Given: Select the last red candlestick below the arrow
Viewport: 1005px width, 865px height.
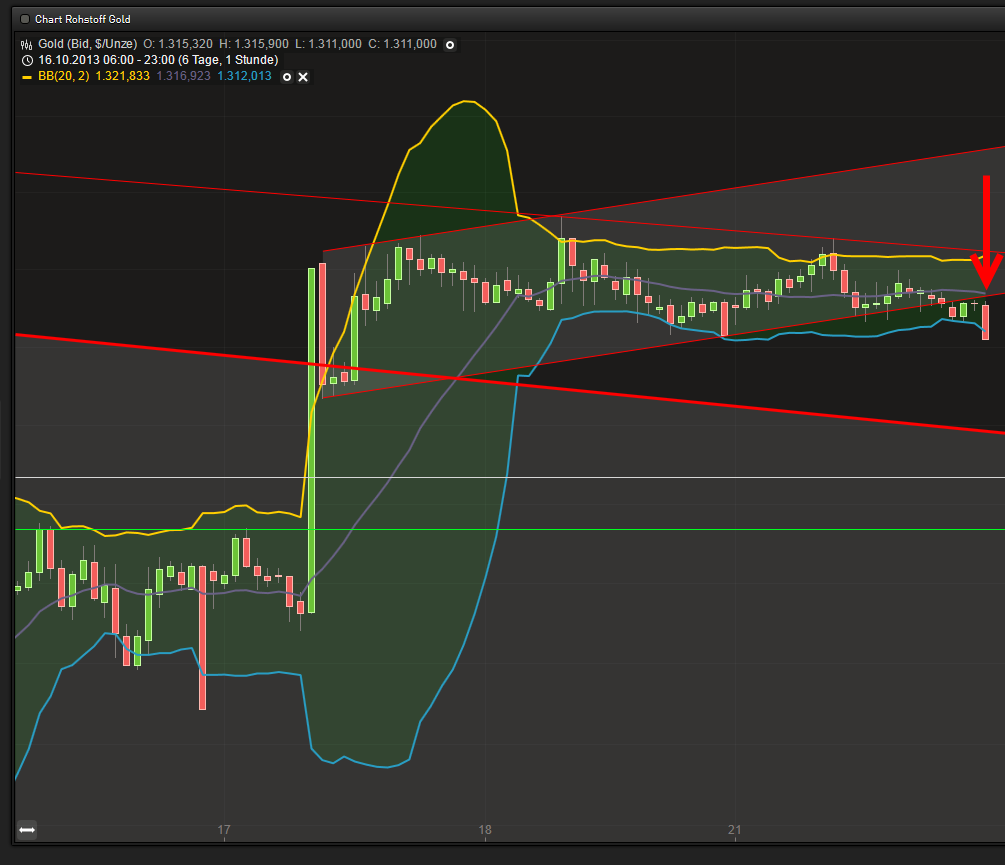Looking at the screenshot, I should (984, 320).
